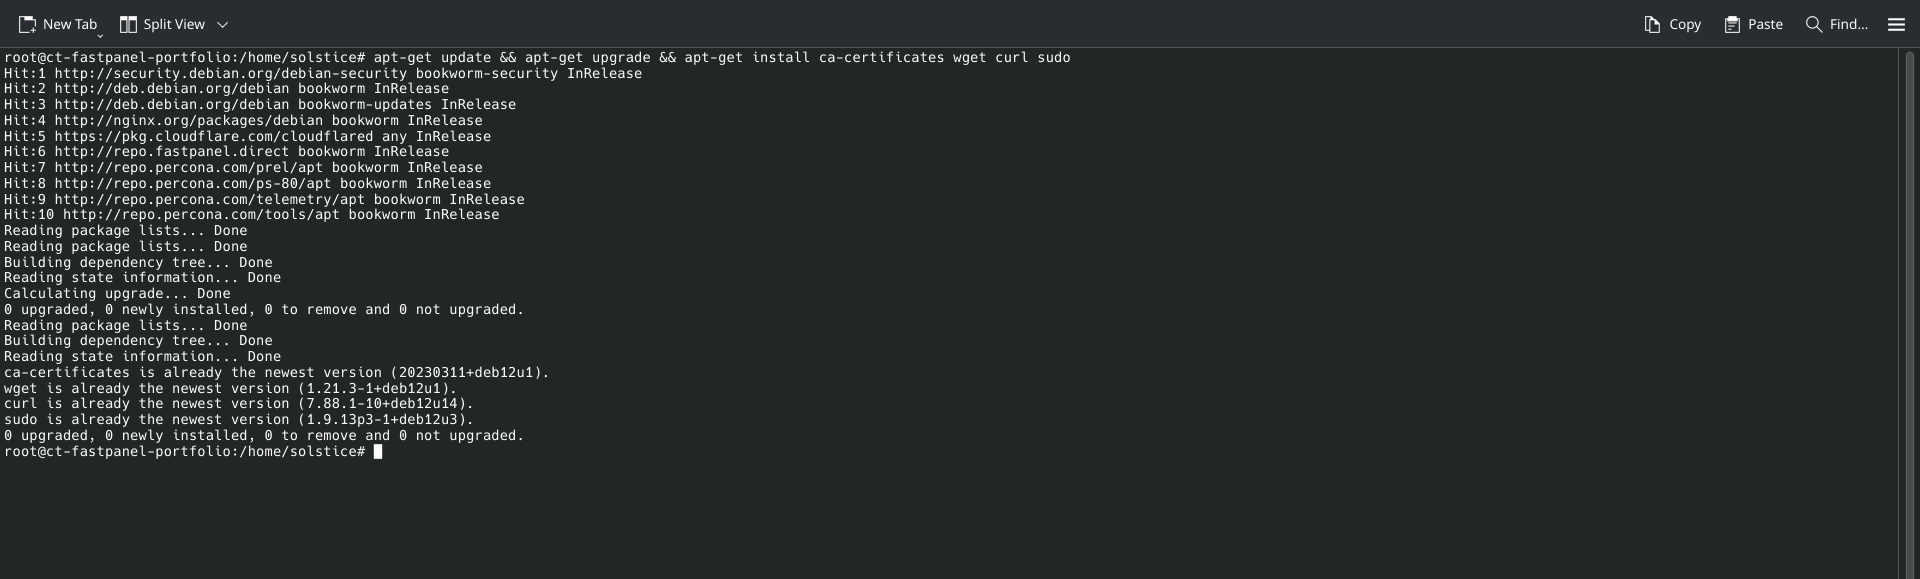The width and height of the screenshot is (1920, 579).
Task: Expand the Split View chevron
Action: [223, 24]
